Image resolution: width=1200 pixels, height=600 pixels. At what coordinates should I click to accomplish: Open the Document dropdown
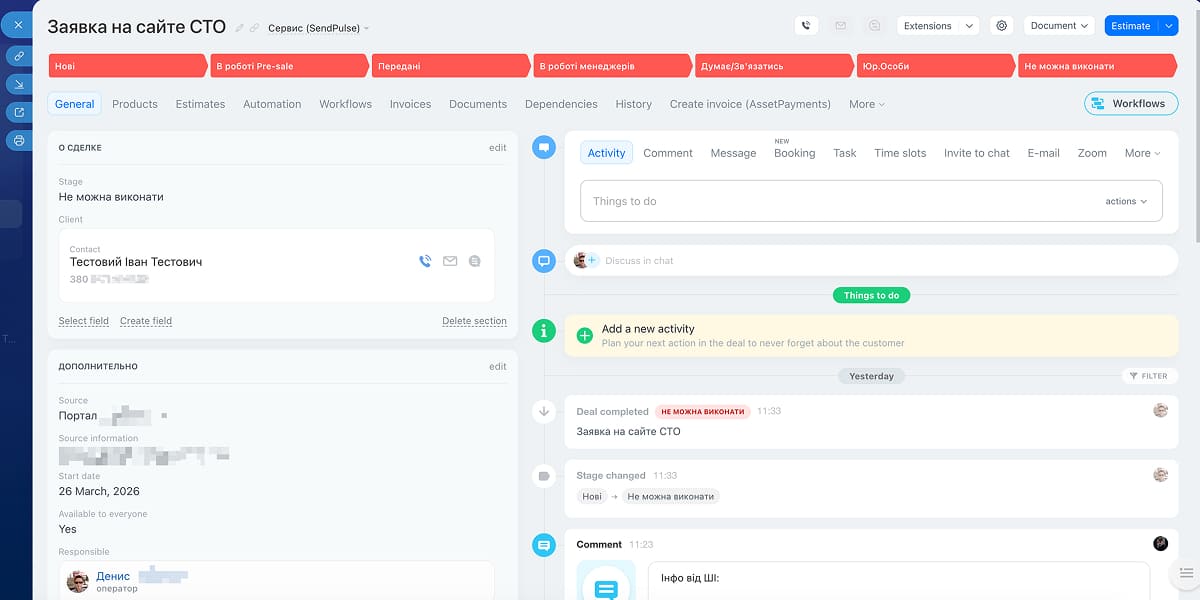pyautogui.click(x=1059, y=26)
